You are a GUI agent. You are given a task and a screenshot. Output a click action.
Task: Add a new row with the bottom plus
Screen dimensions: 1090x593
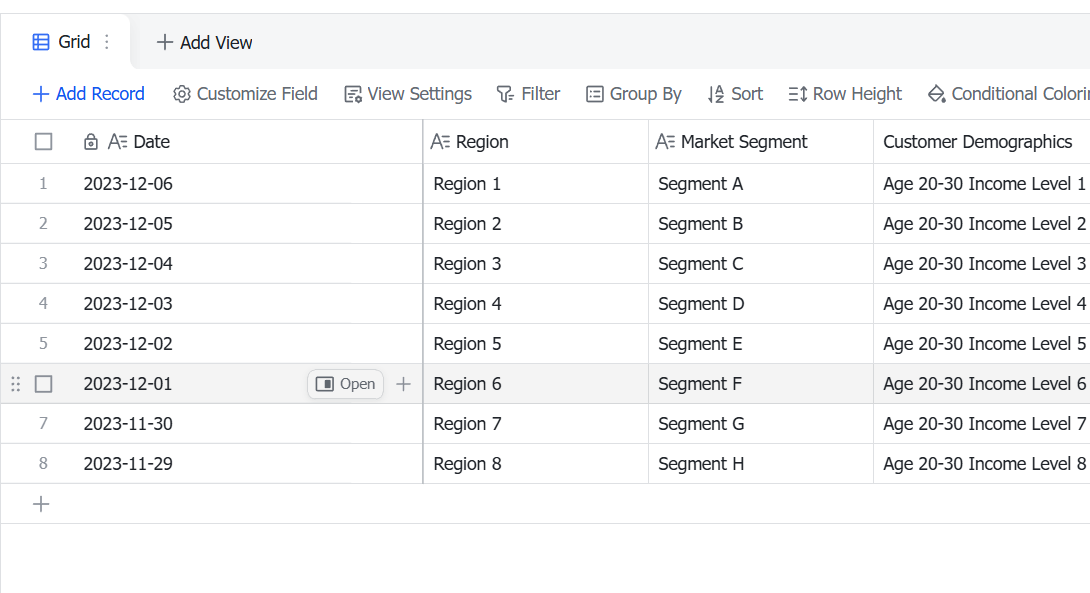click(x=41, y=504)
